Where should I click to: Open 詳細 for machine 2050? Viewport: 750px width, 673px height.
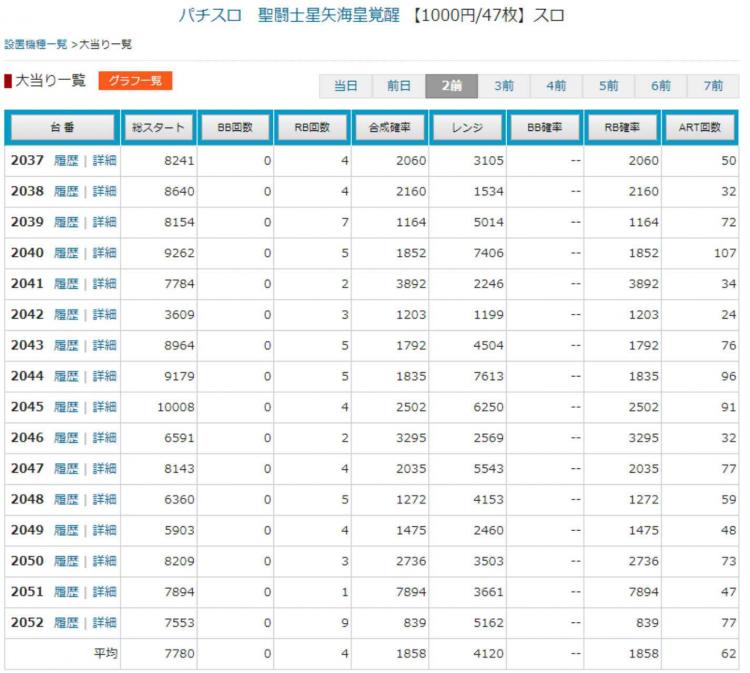pyautogui.click(x=104, y=561)
